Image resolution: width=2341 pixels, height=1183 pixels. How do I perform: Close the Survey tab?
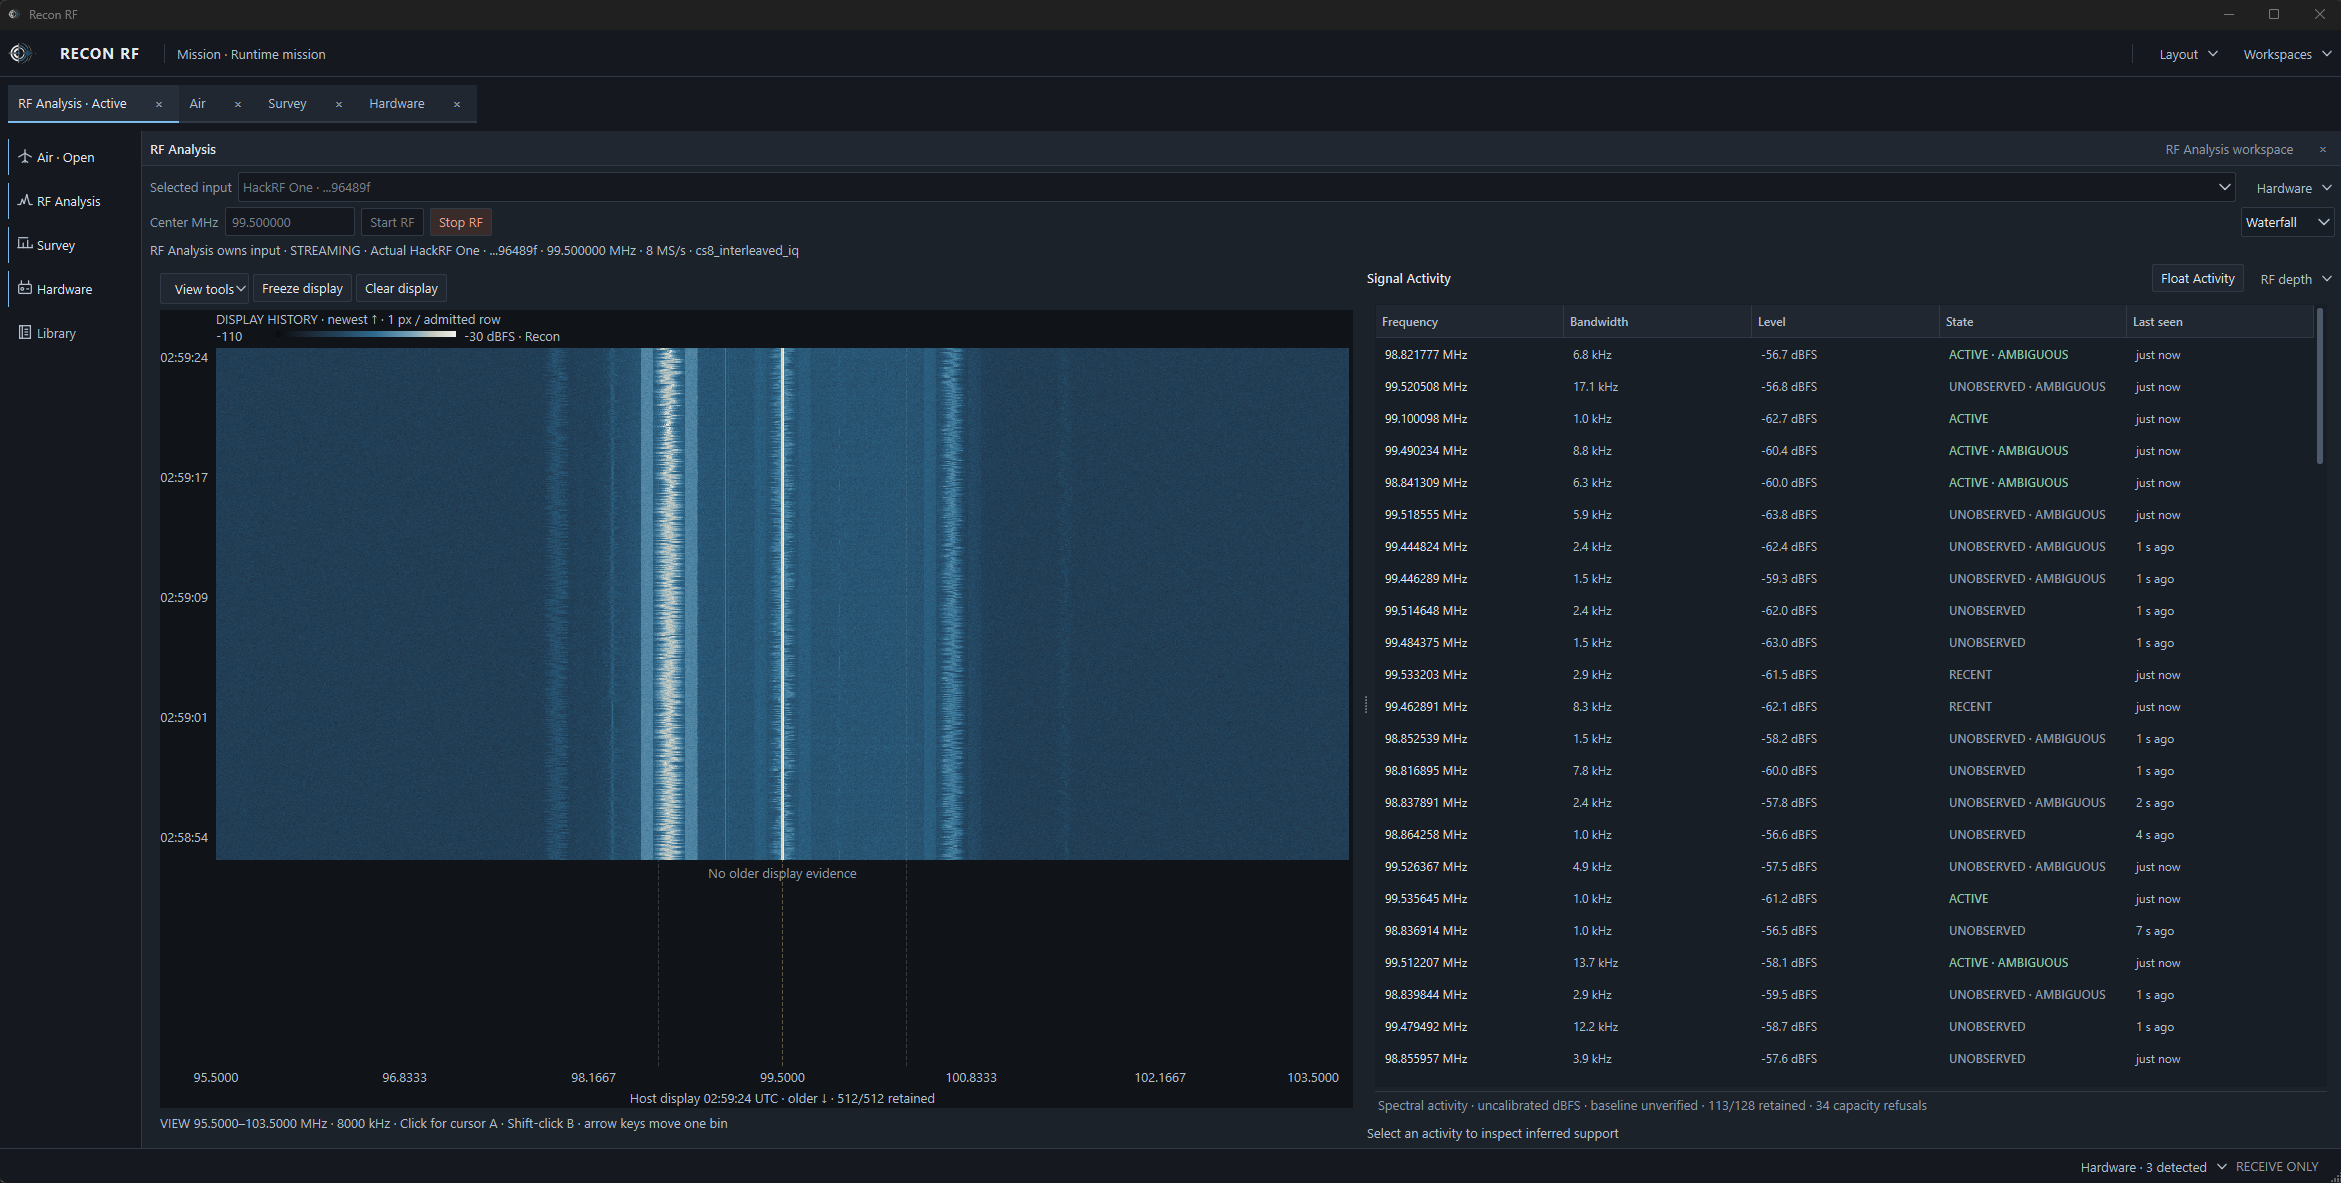339,104
